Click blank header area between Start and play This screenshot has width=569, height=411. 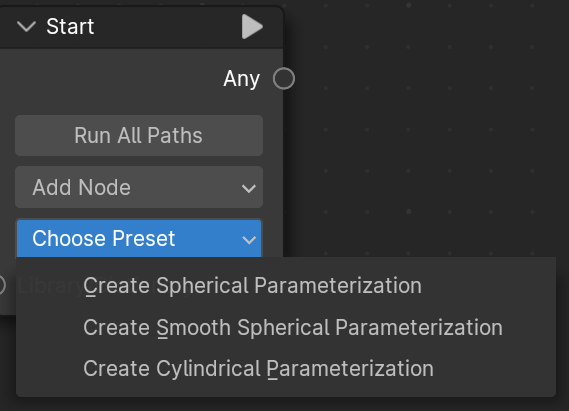[167, 26]
